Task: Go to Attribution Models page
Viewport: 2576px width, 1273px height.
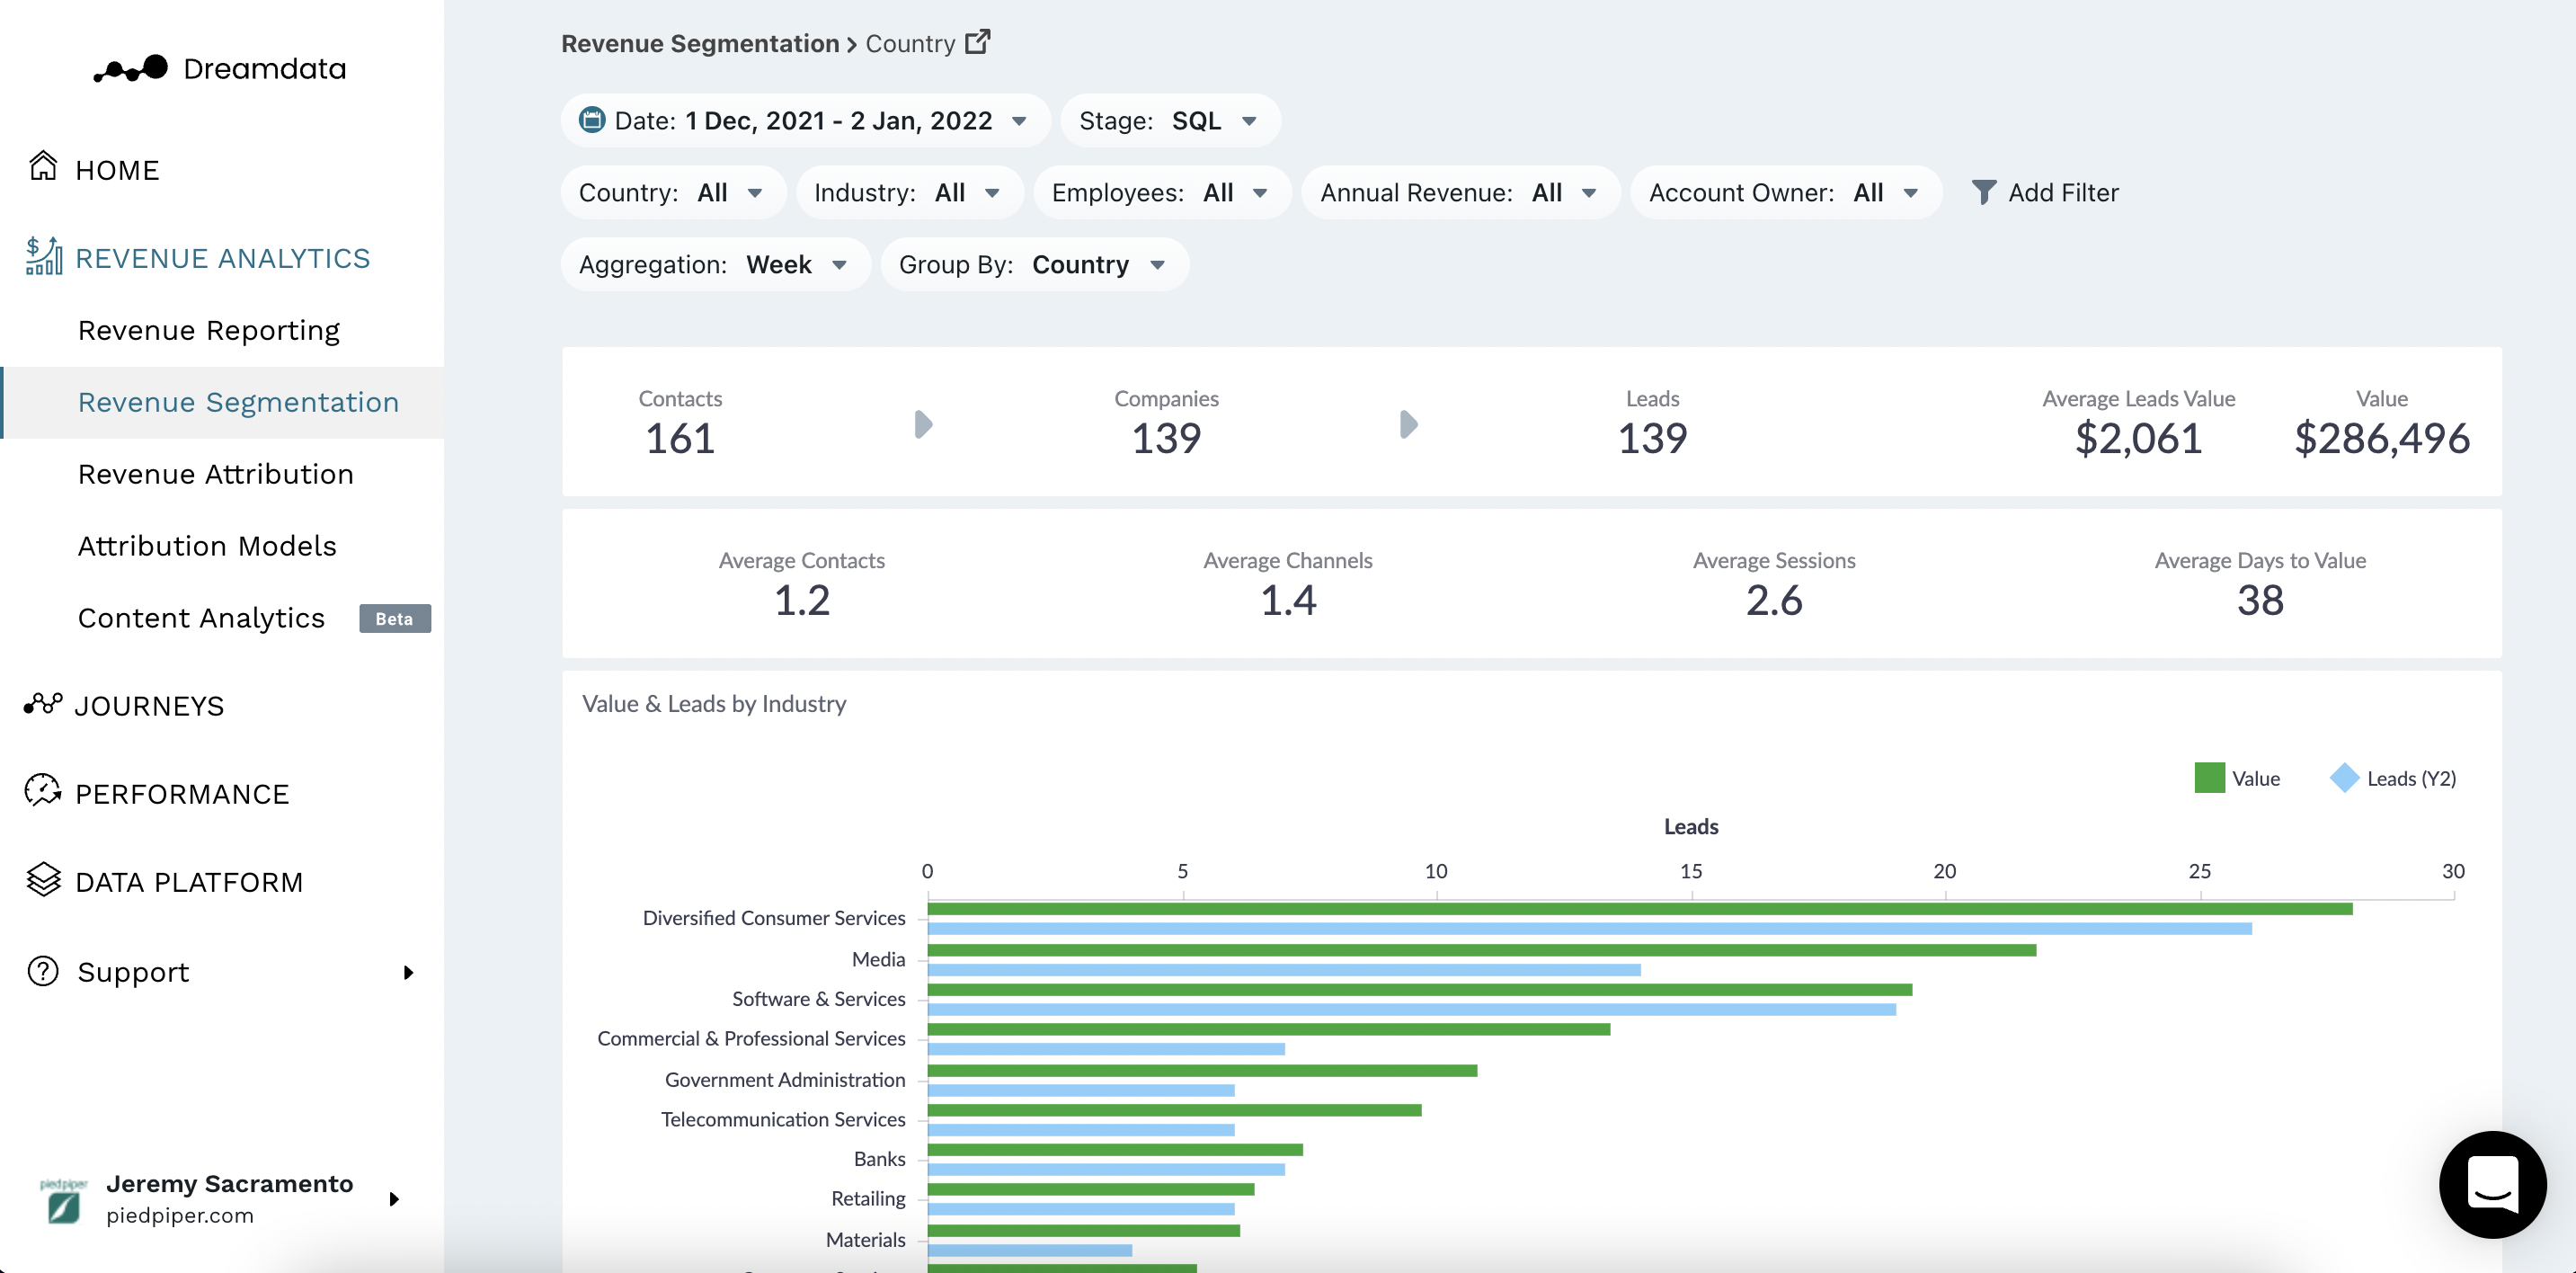Action: (207, 546)
